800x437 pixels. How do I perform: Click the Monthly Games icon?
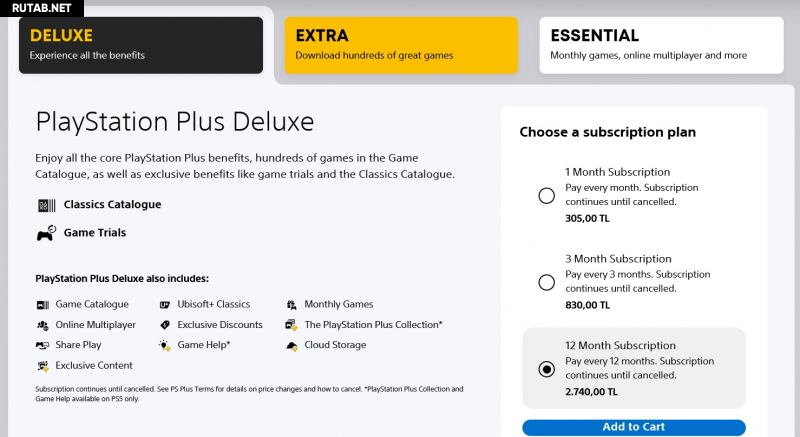291,304
